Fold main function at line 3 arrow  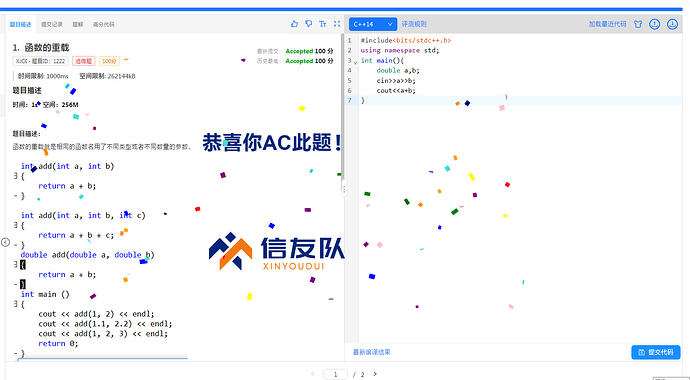[356, 62]
